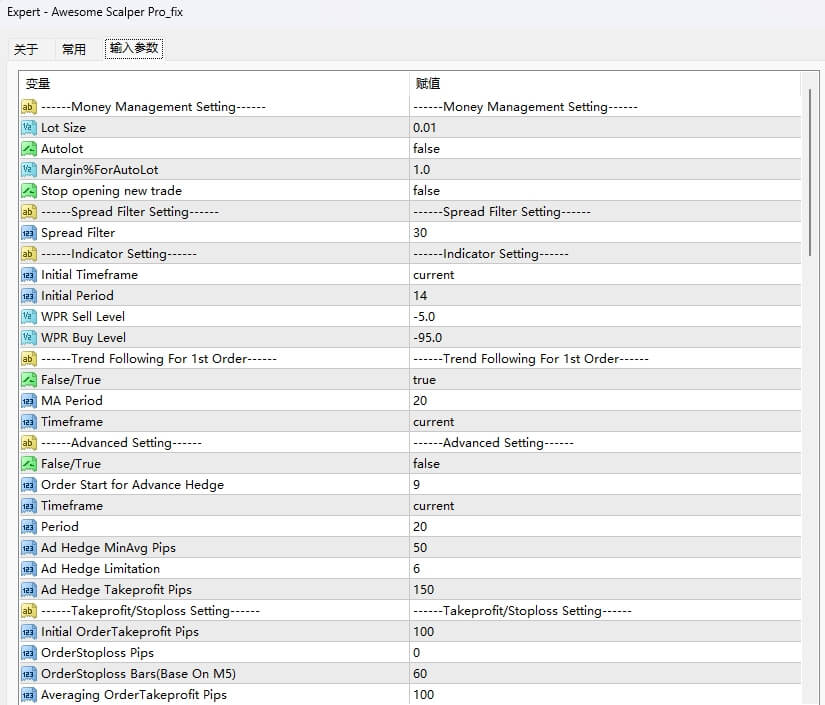Open the 关于 tab
This screenshot has height=705, width=825.
click(x=26, y=49)
